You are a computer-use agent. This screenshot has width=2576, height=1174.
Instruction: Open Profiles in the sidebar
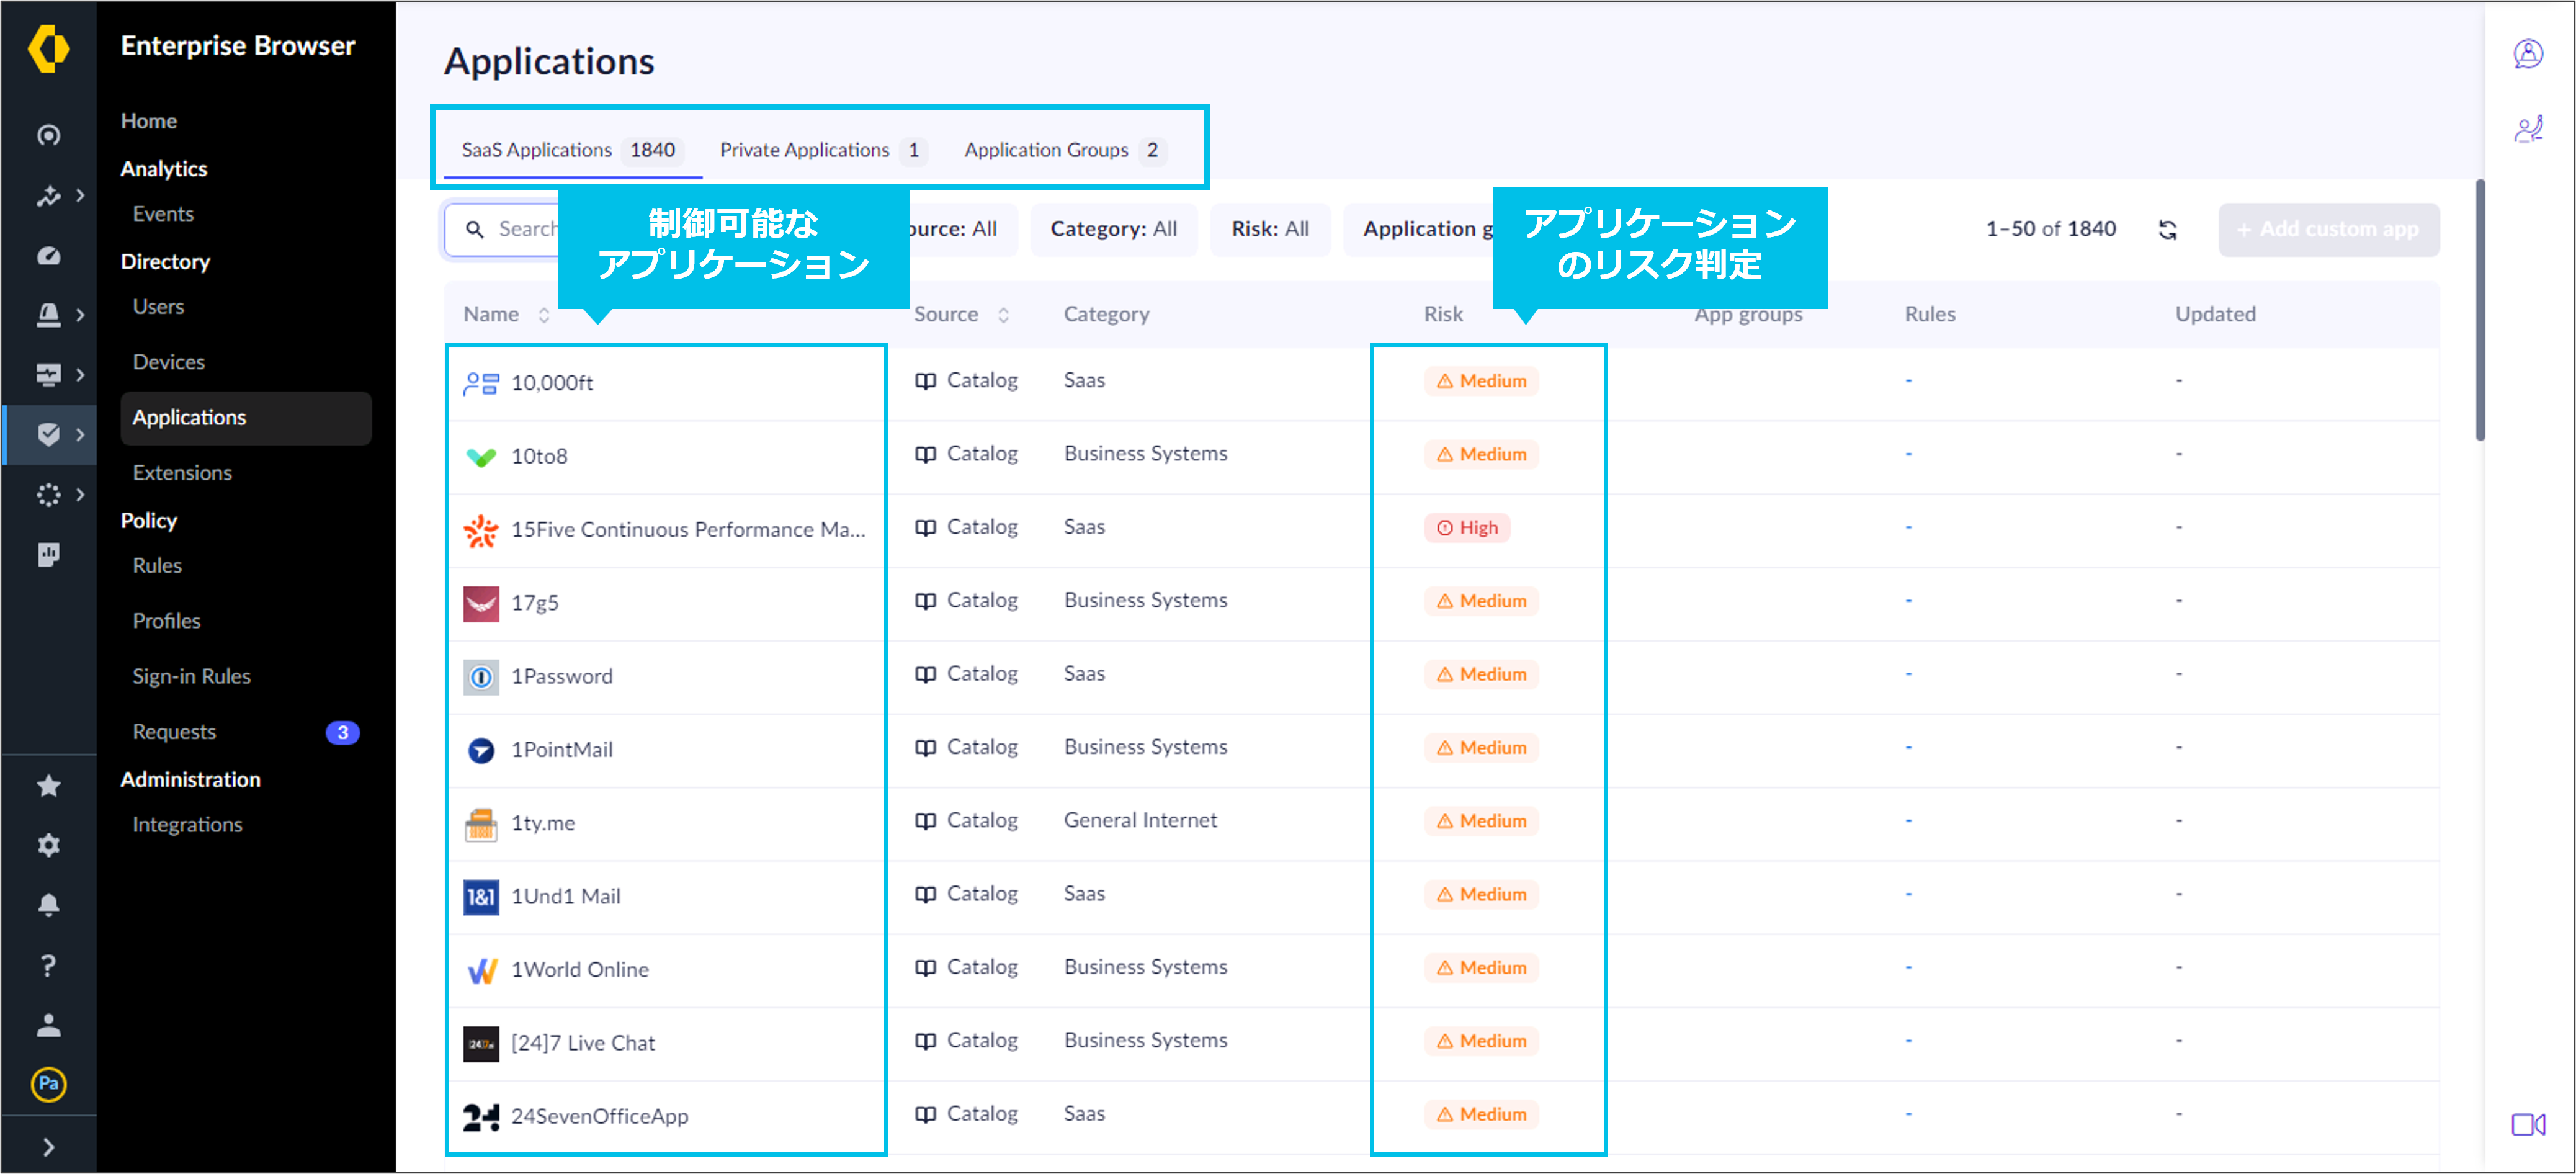pyautogui.click(x=166, y=621)
